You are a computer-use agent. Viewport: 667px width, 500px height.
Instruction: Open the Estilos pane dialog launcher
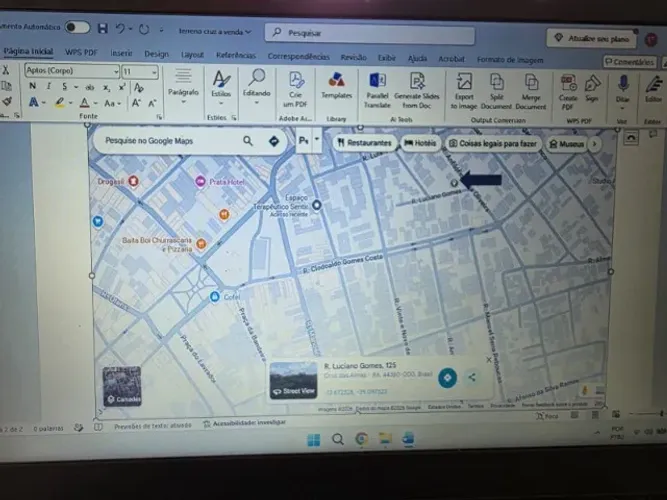[x=234, y=118]
